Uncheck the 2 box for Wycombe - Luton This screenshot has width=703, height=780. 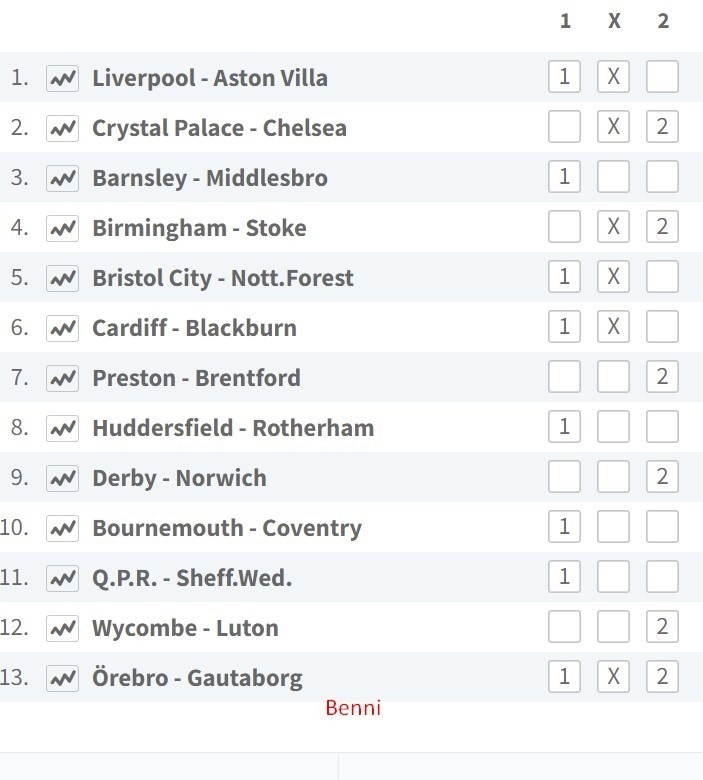[662, 626]
